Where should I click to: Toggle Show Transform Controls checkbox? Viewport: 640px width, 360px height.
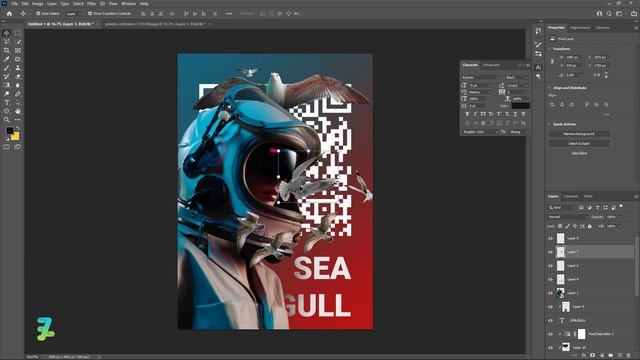click(90, 13)
